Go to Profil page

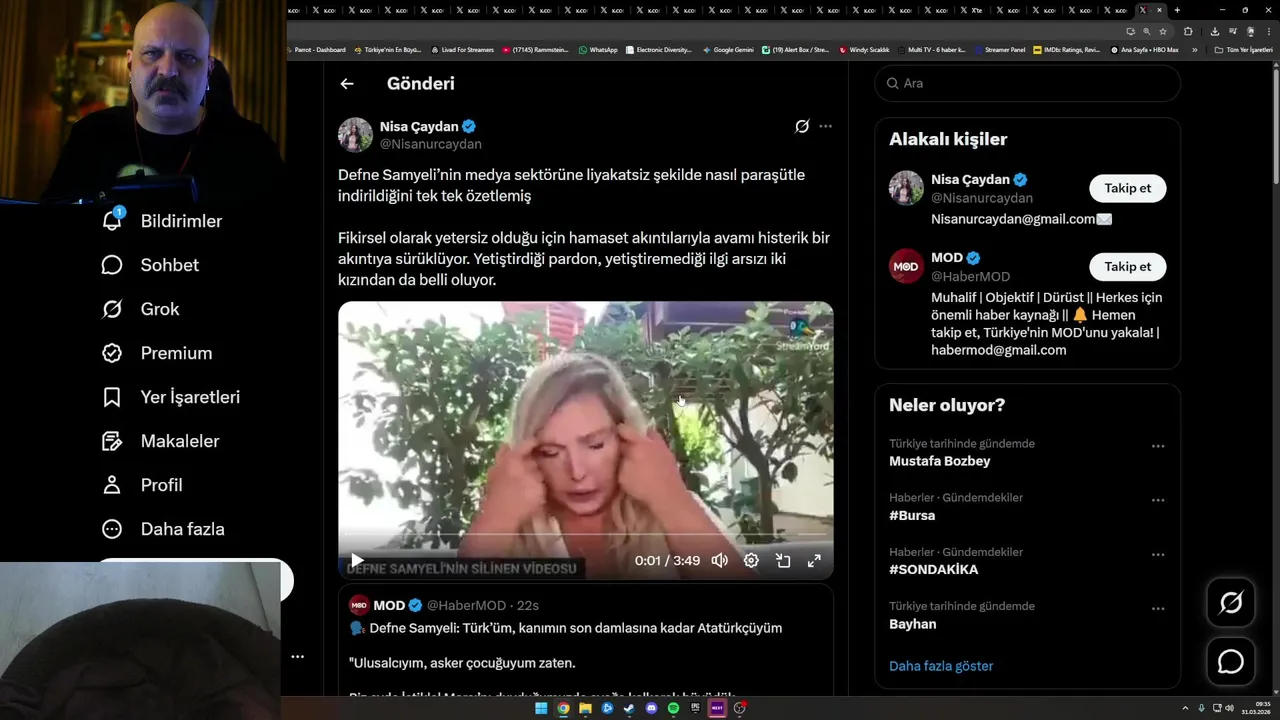click(142, 485)
